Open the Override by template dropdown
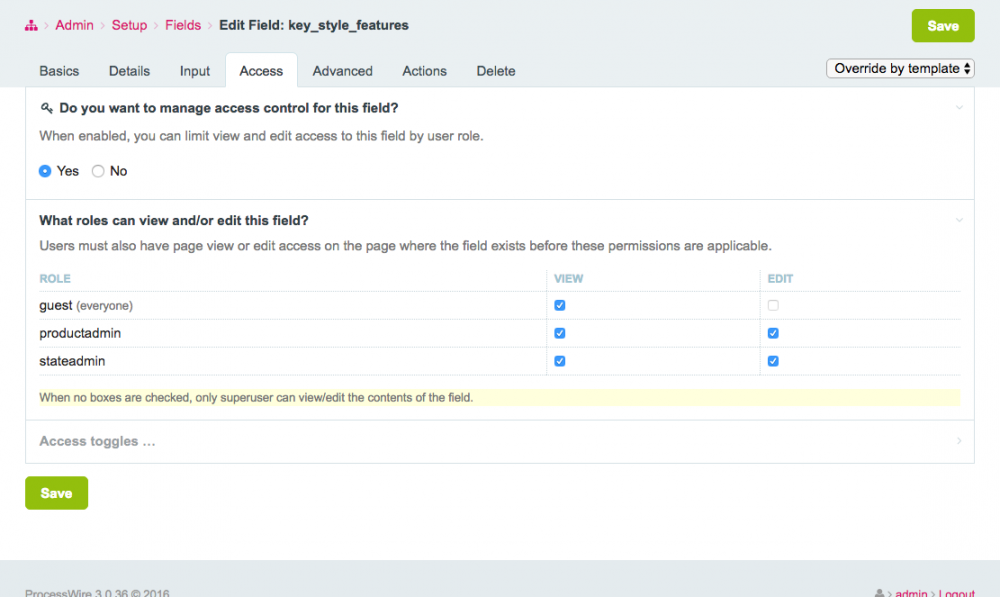 900,69
